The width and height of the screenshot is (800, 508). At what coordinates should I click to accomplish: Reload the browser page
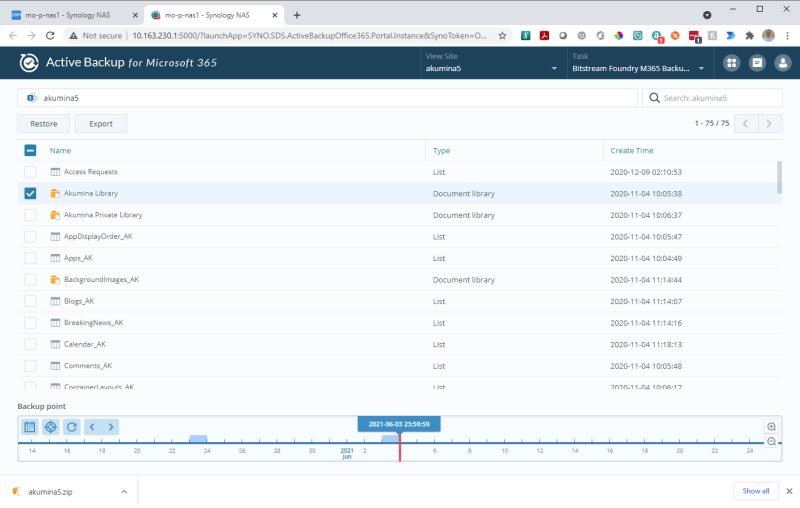pos(50,36)
